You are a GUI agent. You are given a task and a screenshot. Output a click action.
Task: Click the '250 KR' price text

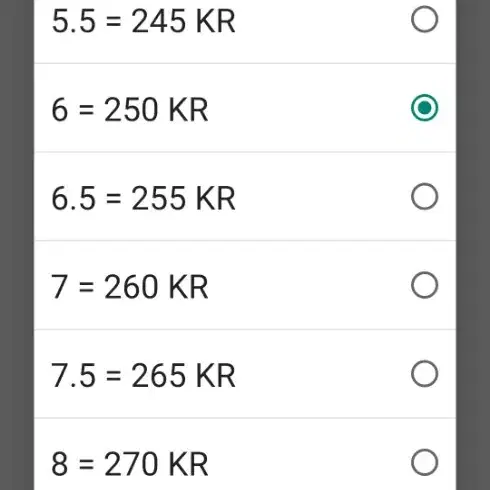pyautogui.click(x=156, y=110)
